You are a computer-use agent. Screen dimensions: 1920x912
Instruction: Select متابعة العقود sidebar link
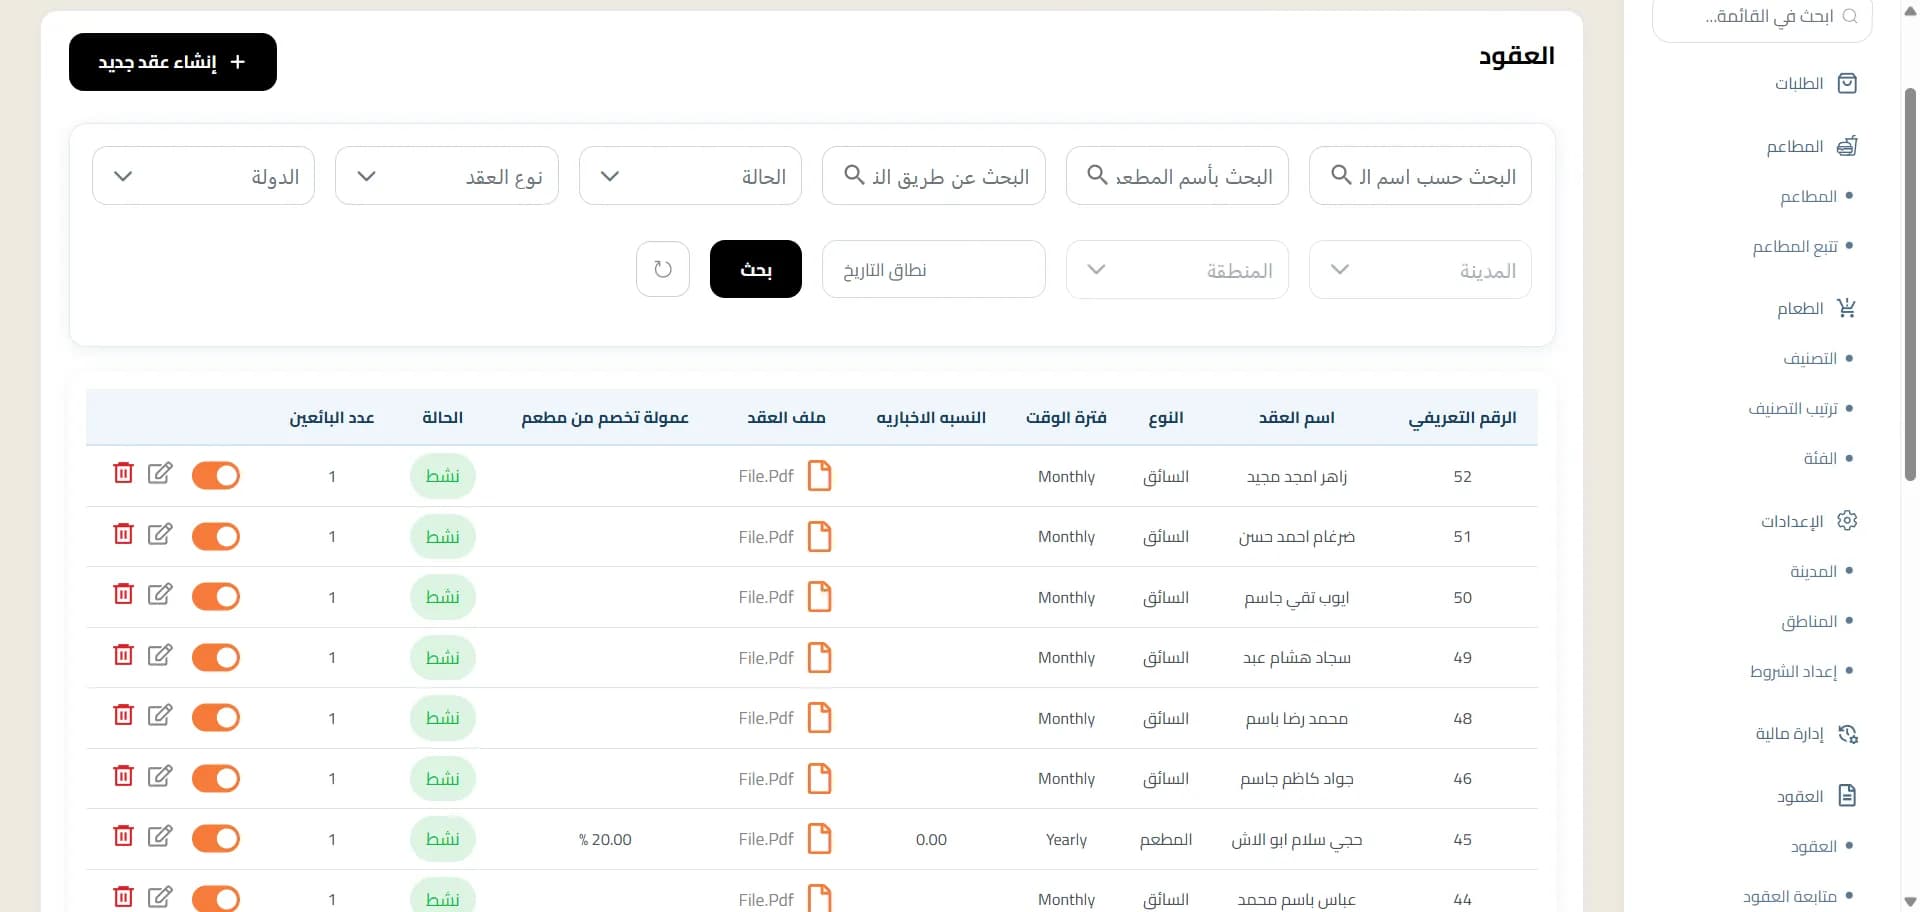[x=1790, y=896]
